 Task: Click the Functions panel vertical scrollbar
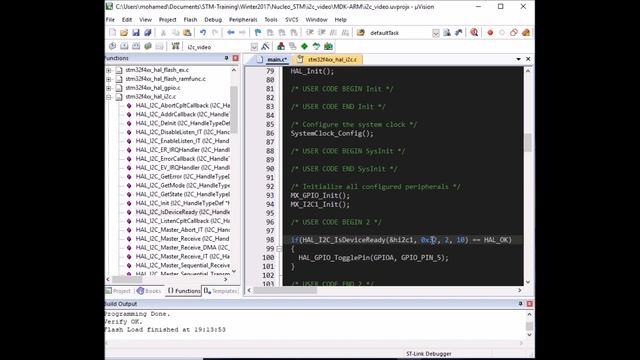tap(234, 110)
